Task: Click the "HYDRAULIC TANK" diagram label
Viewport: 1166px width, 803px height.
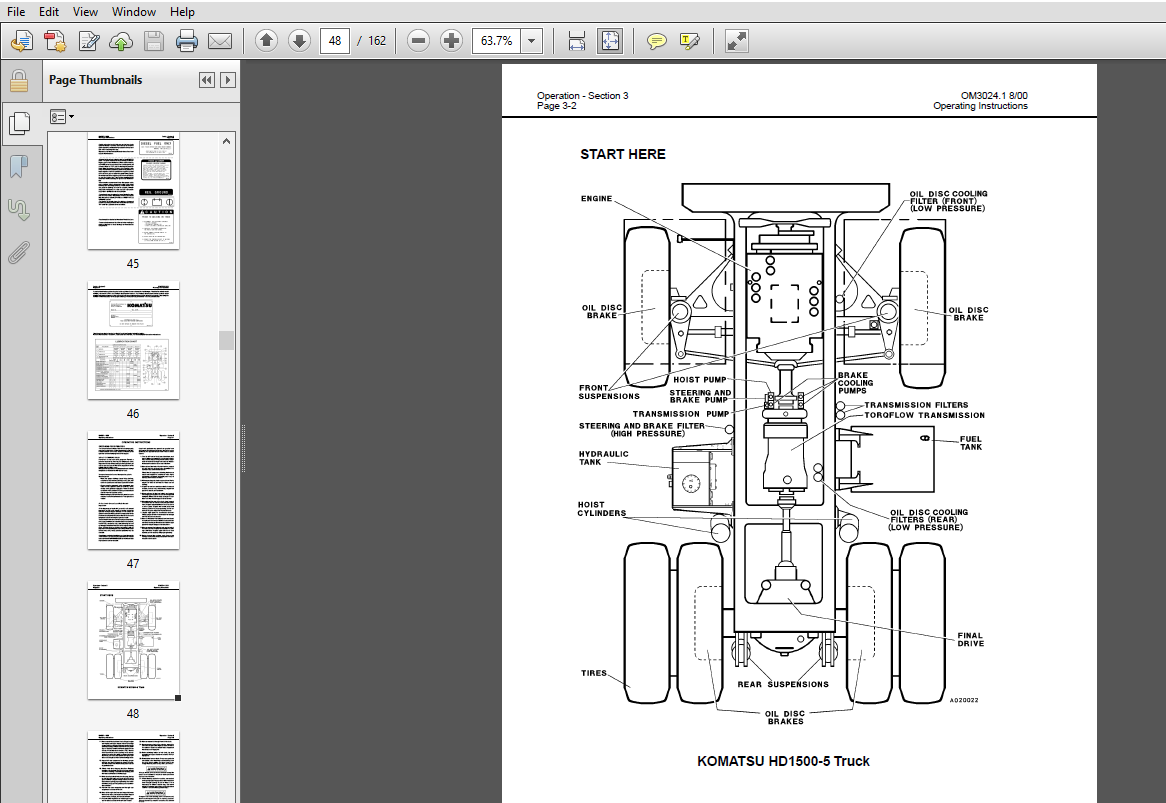Action: click(603, 458)
